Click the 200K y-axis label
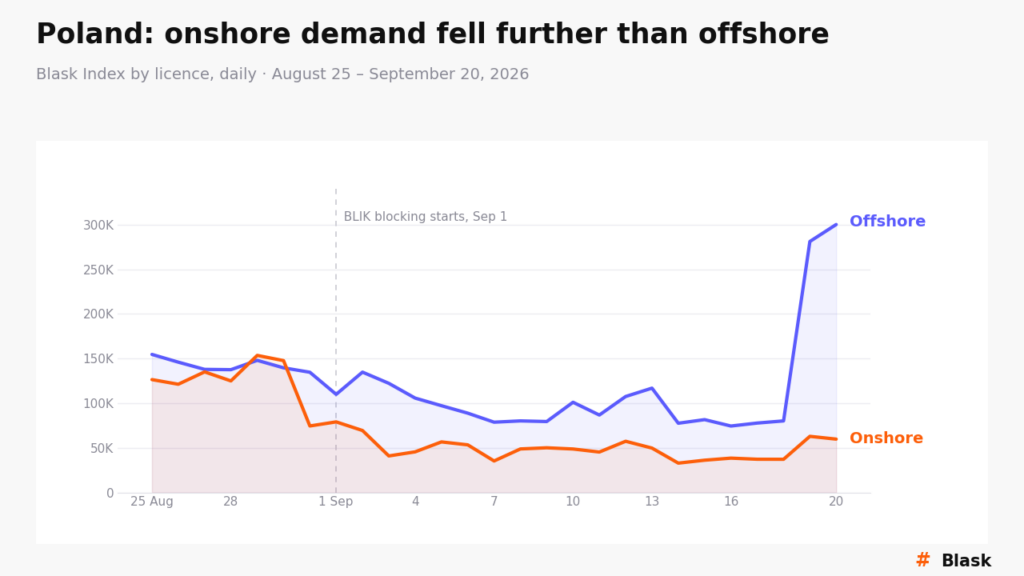The height and width of the screenshot is (576, 1024). 98,314
